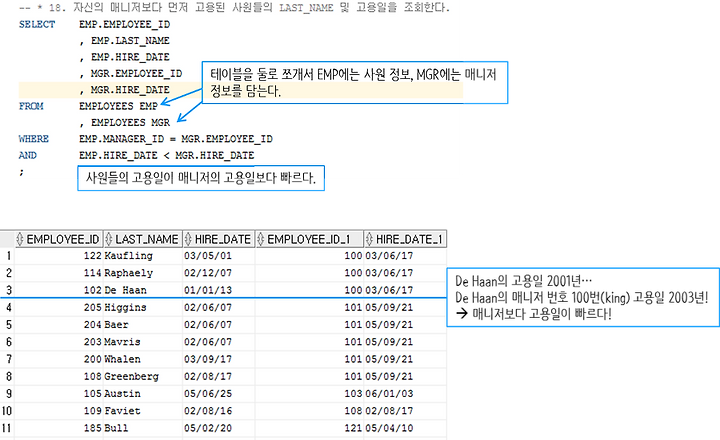Click employee ID 102 cell

[58, 290]
